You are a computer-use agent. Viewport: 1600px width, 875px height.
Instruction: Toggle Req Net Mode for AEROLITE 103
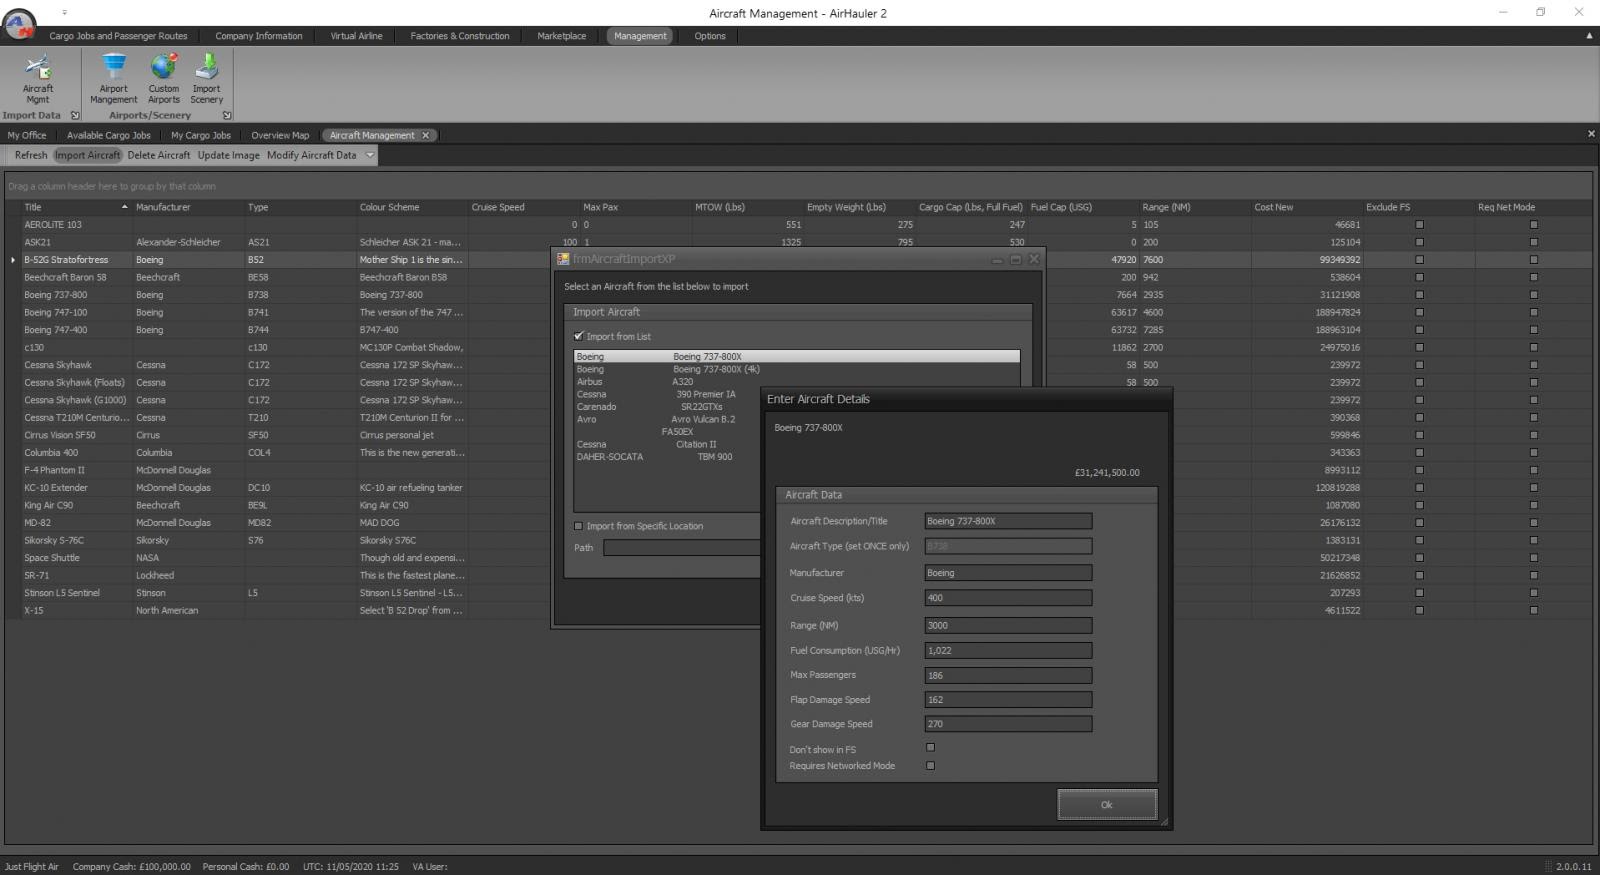[x=1534, y=225]
